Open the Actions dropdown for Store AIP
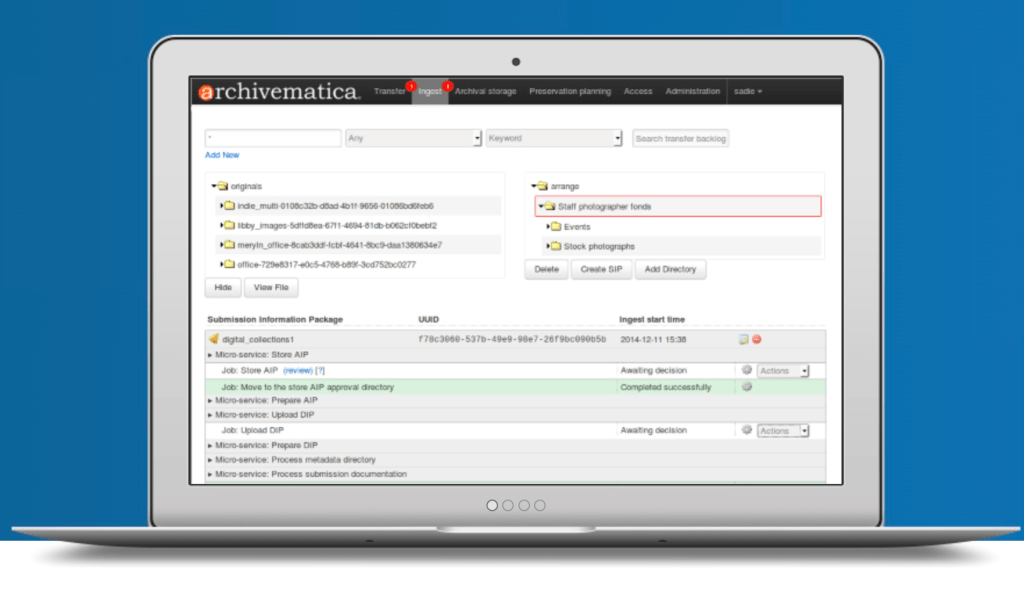This screenshot has width=1024, height=593. [x=783, y=371]
